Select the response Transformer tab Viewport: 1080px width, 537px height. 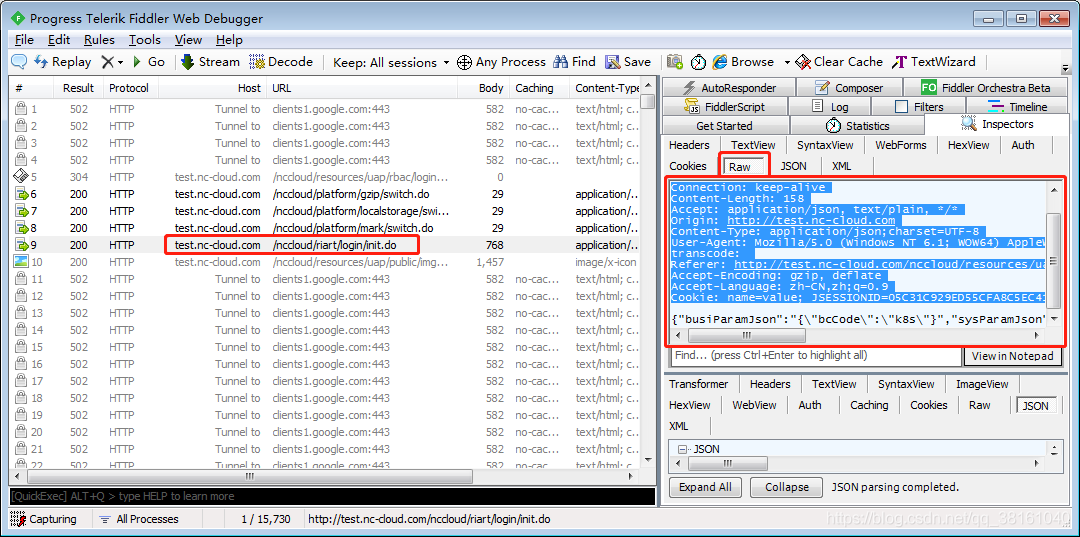[x=698, y=384]
